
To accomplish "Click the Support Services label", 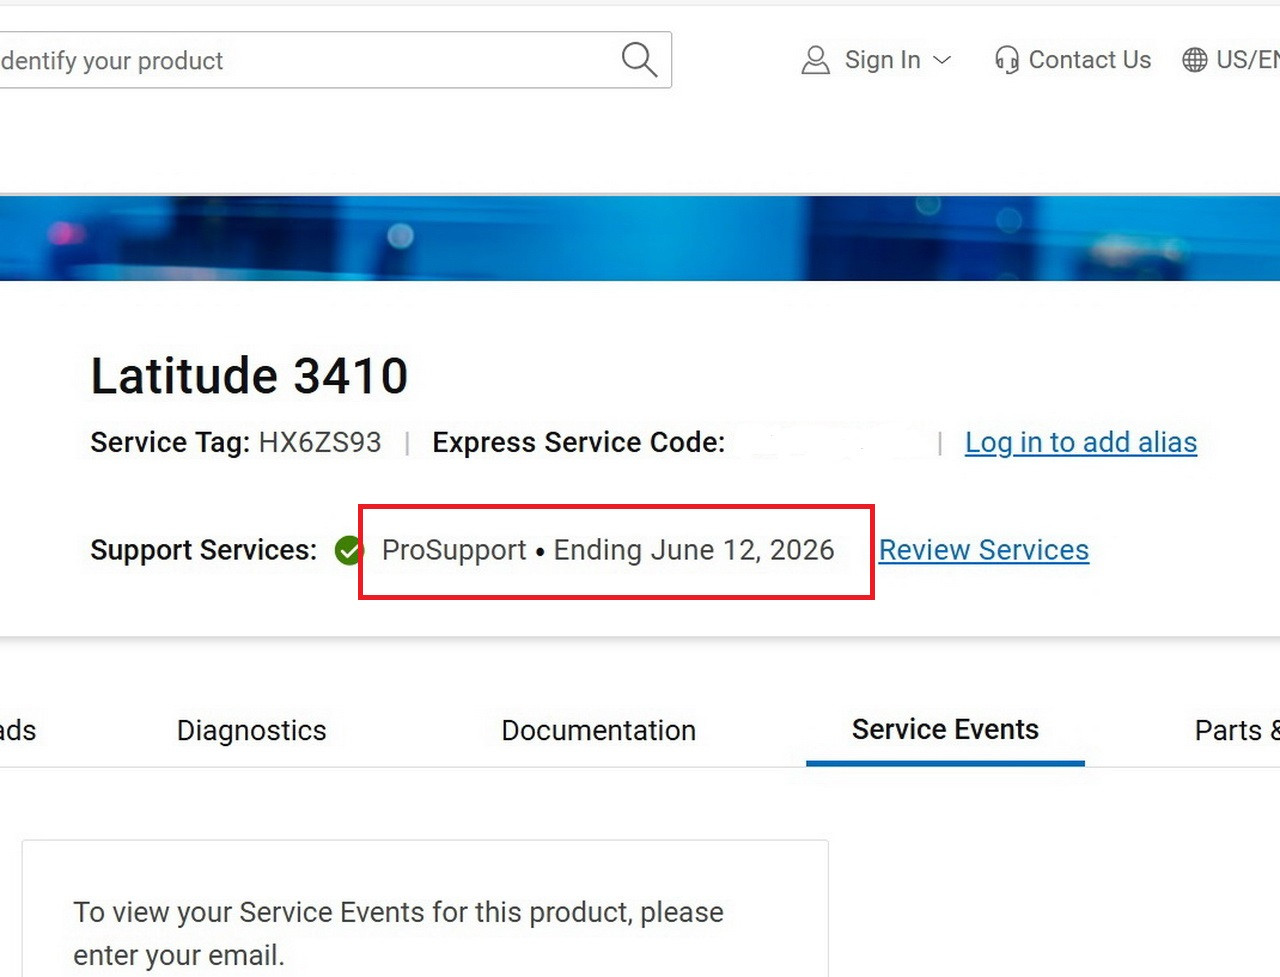I will click(x=203, y=550).
